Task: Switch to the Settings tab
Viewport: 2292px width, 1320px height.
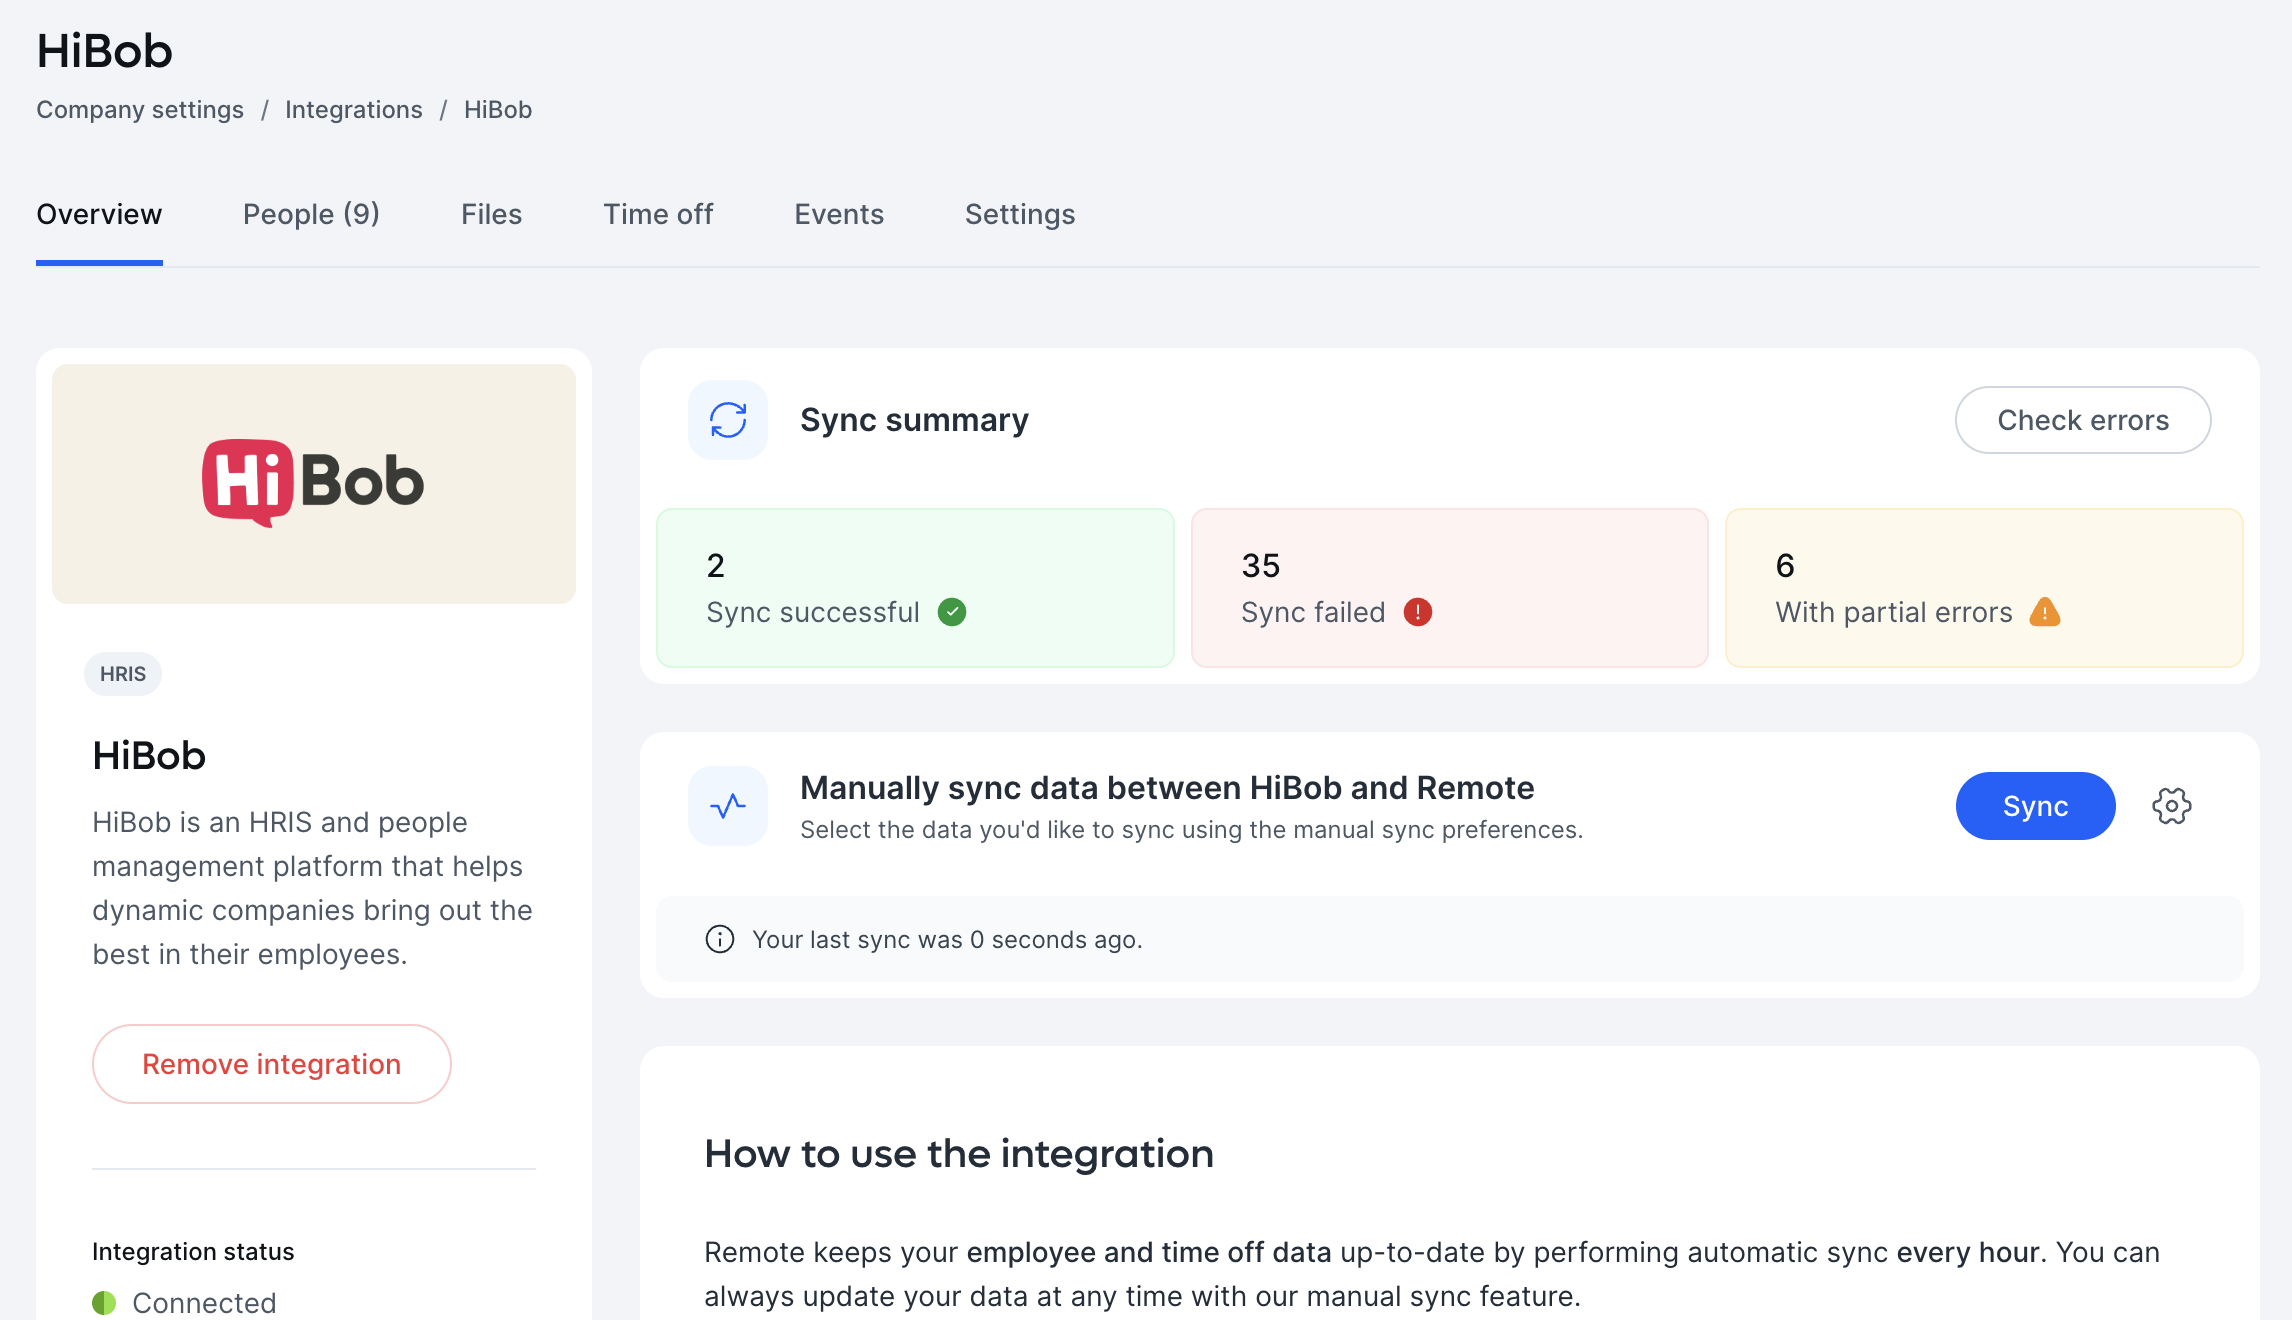Action: pos(1019,214)
